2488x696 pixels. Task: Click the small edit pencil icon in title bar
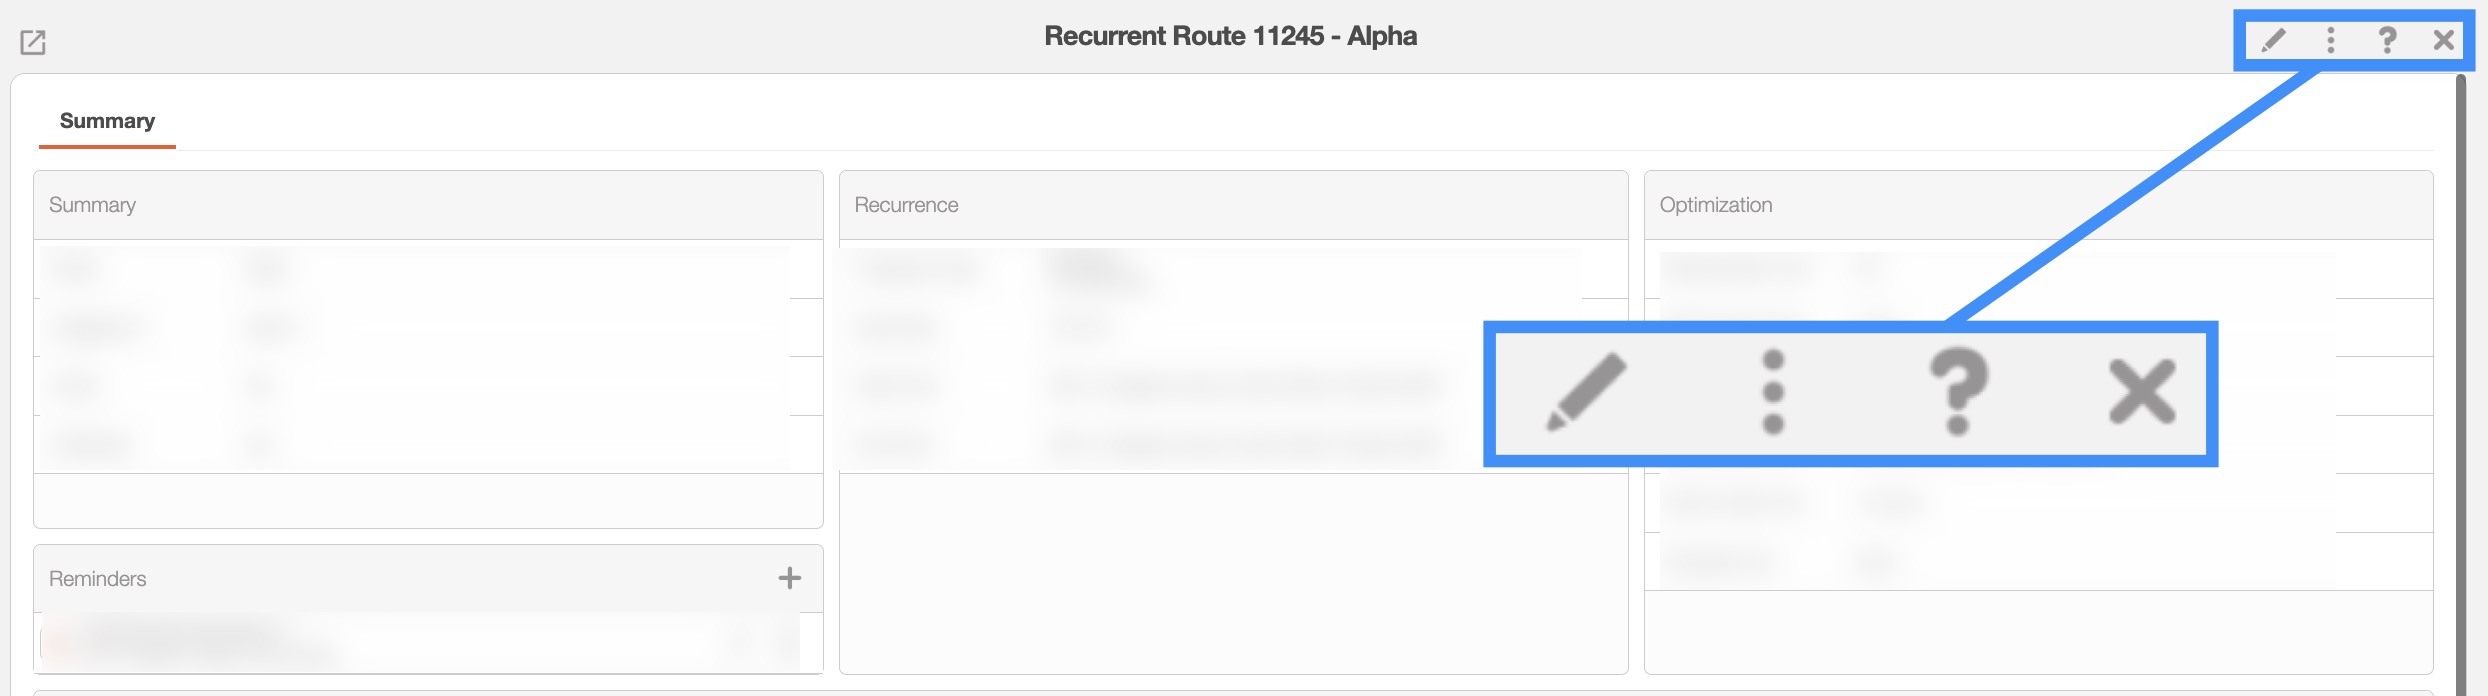coord(2273,40)
